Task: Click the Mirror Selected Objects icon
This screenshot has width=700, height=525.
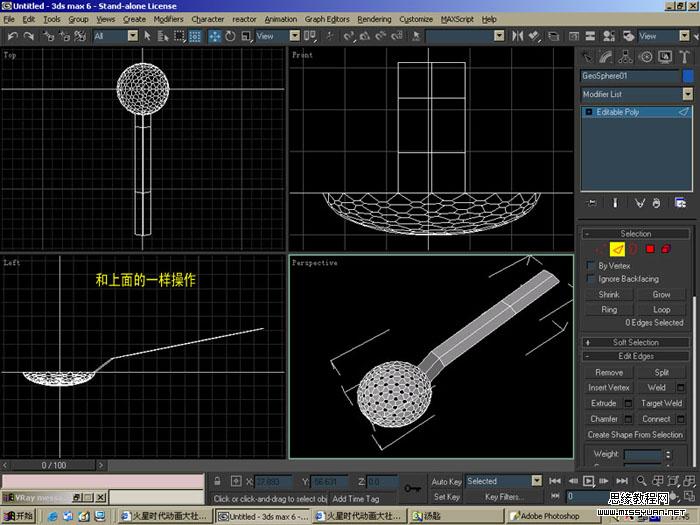Action: click(x=518, y=36)
